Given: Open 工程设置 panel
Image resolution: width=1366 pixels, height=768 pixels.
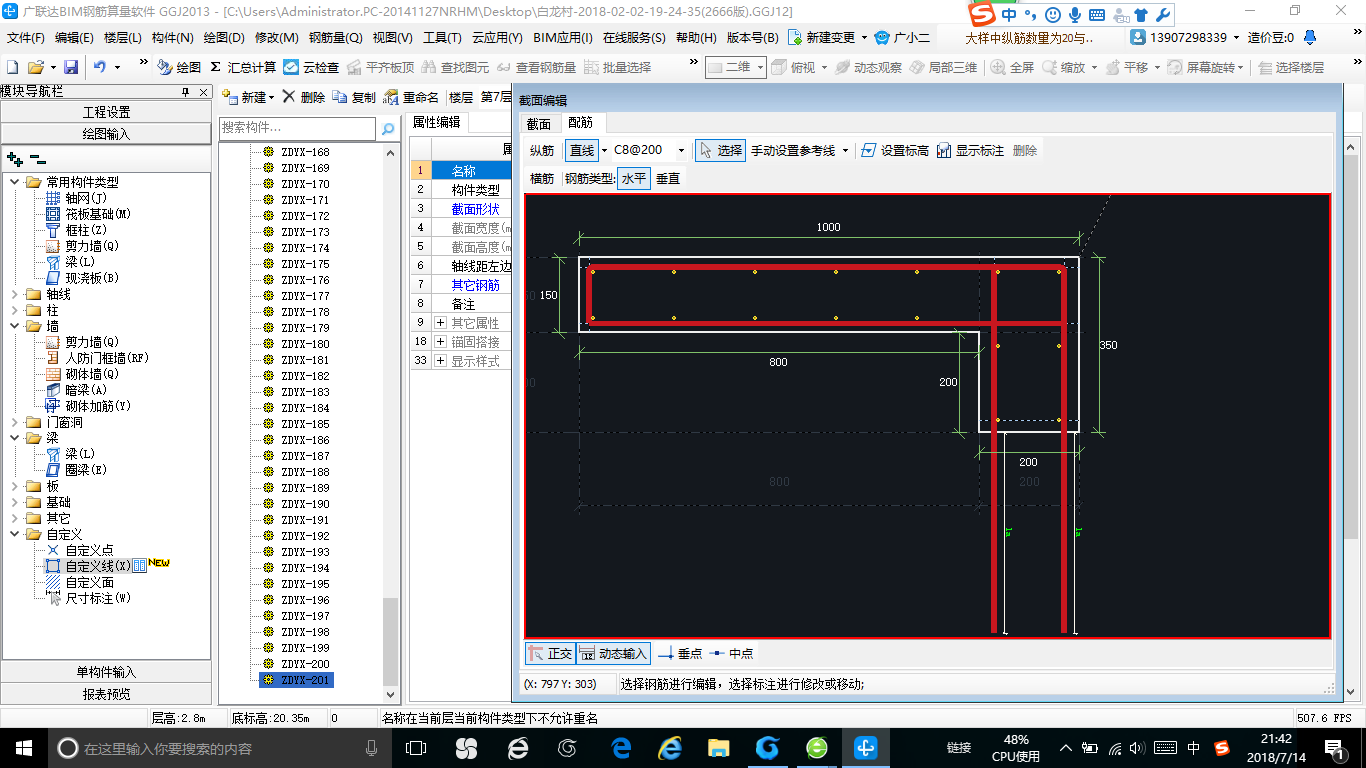Looking at the screenshot, I should coord(106,112).
